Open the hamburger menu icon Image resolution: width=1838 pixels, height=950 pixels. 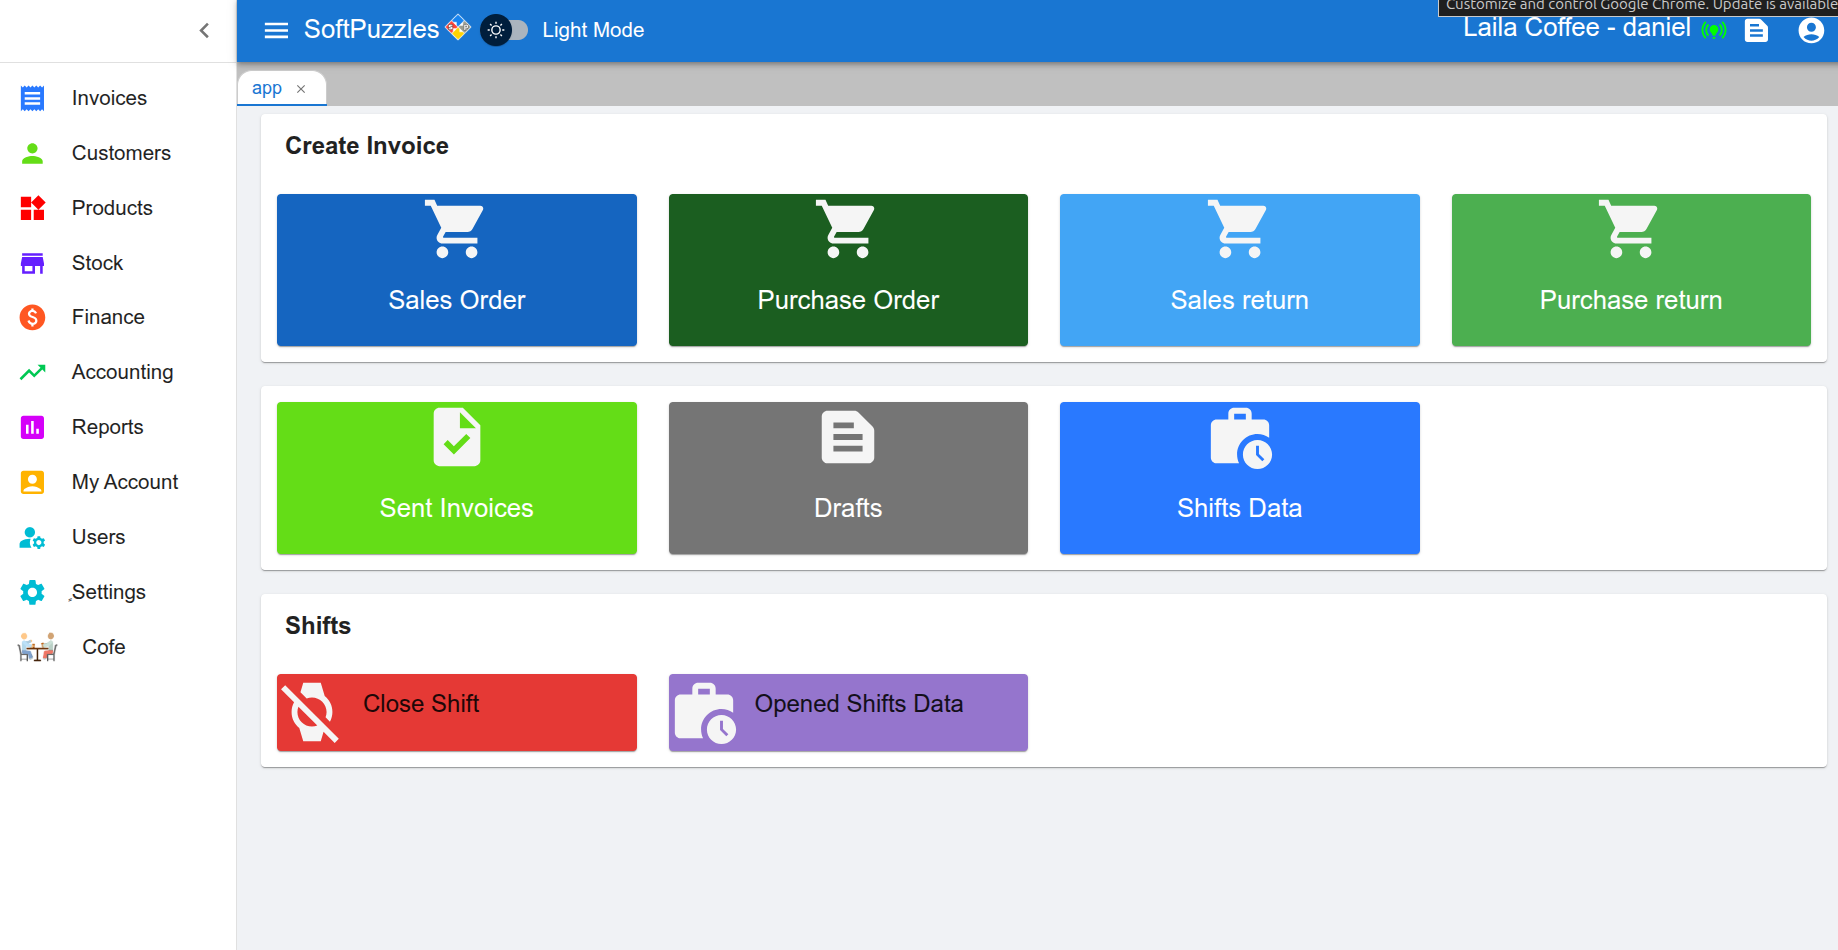(x=276, y=30)
